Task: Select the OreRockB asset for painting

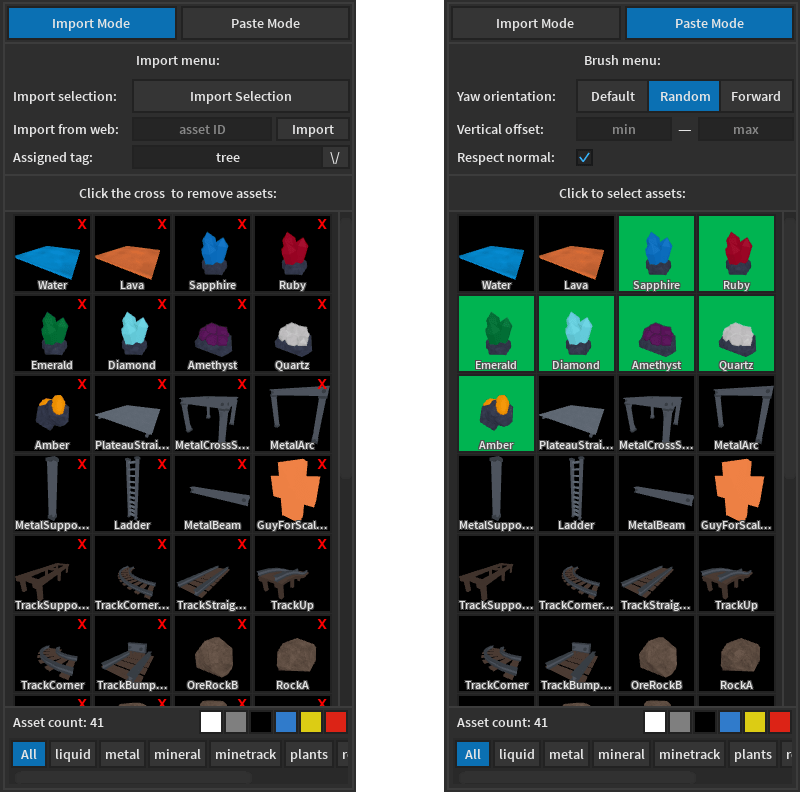Action: pos(656,653)
